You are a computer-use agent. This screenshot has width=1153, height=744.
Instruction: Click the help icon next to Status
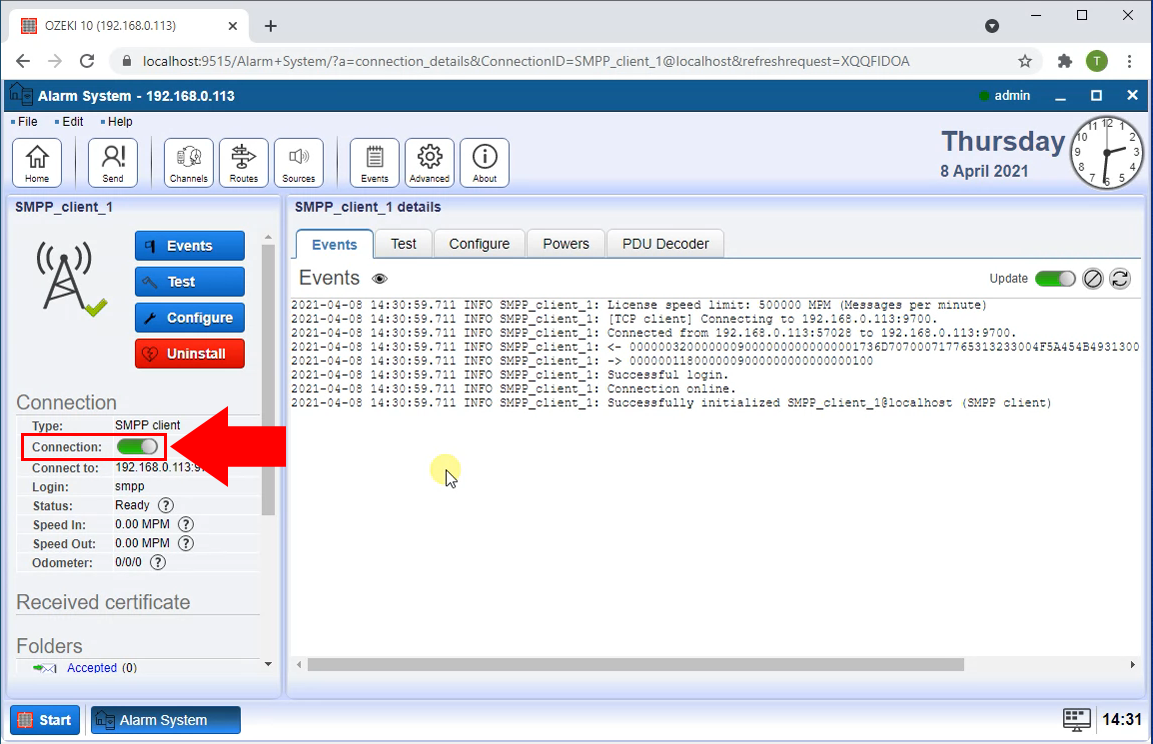pyautogui.click(x=166, y=505)
